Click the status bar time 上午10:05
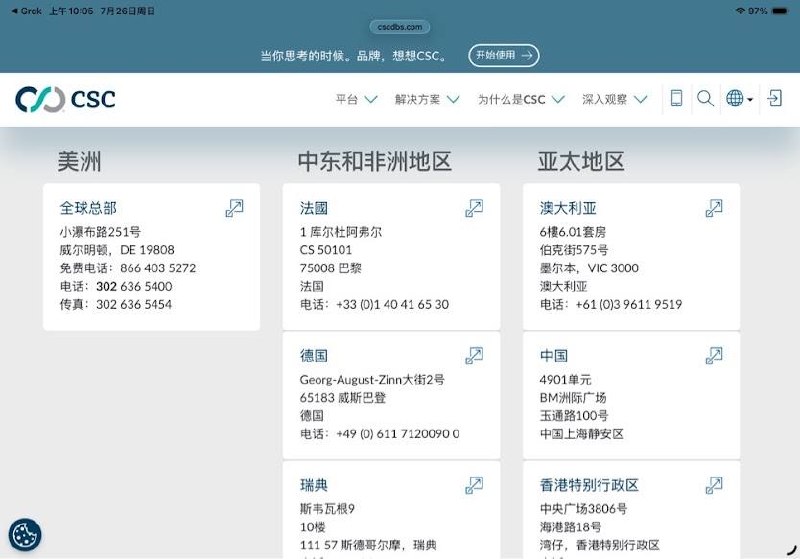The width and height of the screenshot is (800, 559). (x=71, y=11)
